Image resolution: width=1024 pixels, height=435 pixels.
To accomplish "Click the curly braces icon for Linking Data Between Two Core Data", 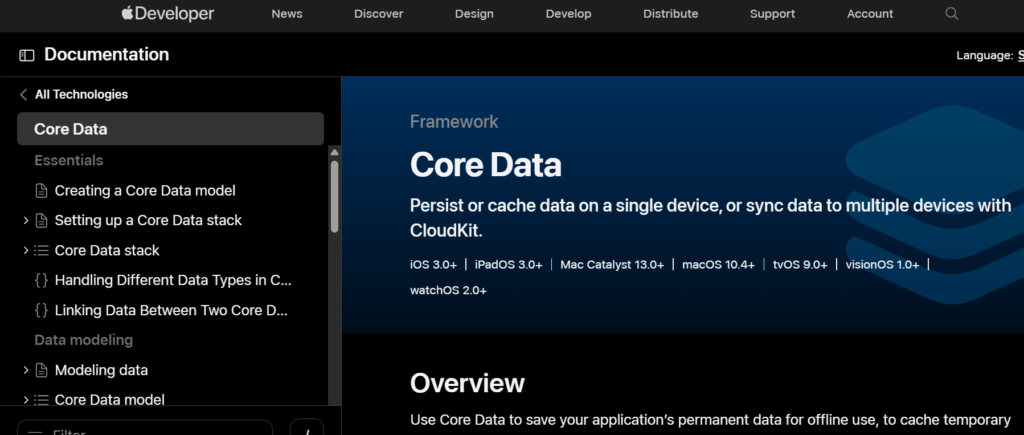I will point(41,310).
